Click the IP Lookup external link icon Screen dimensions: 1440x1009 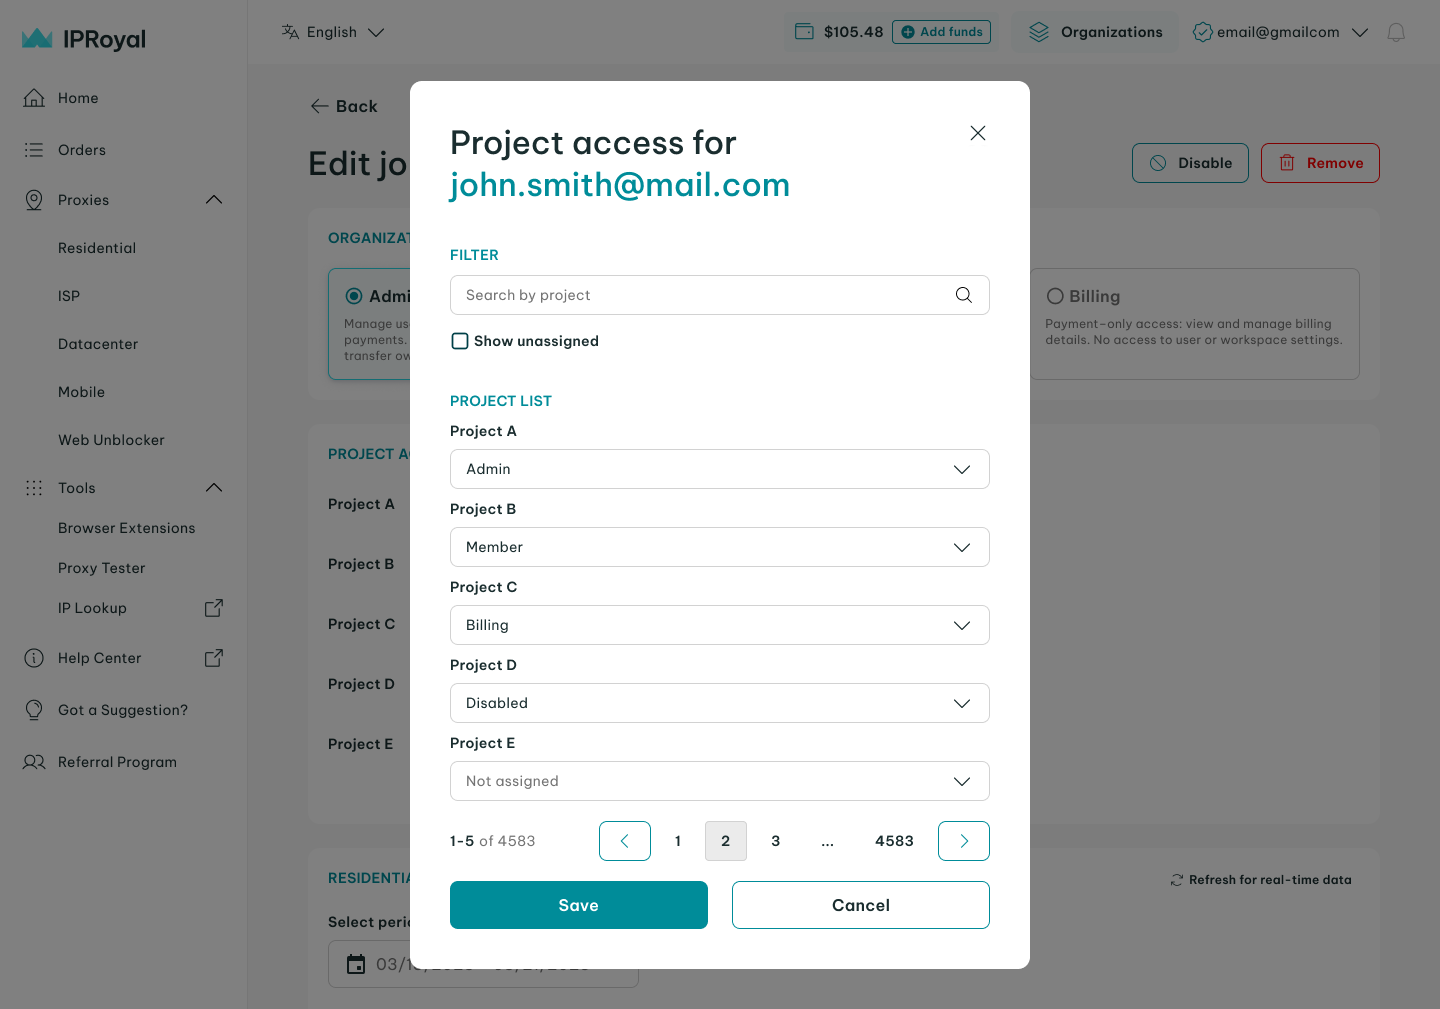click(214, 608)
